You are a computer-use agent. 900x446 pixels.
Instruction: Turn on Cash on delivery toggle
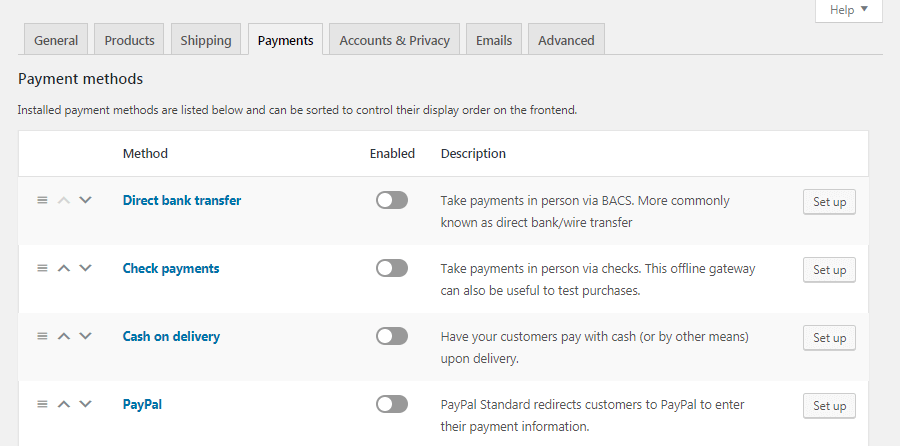pyautogui.click(x=392, y=336)
